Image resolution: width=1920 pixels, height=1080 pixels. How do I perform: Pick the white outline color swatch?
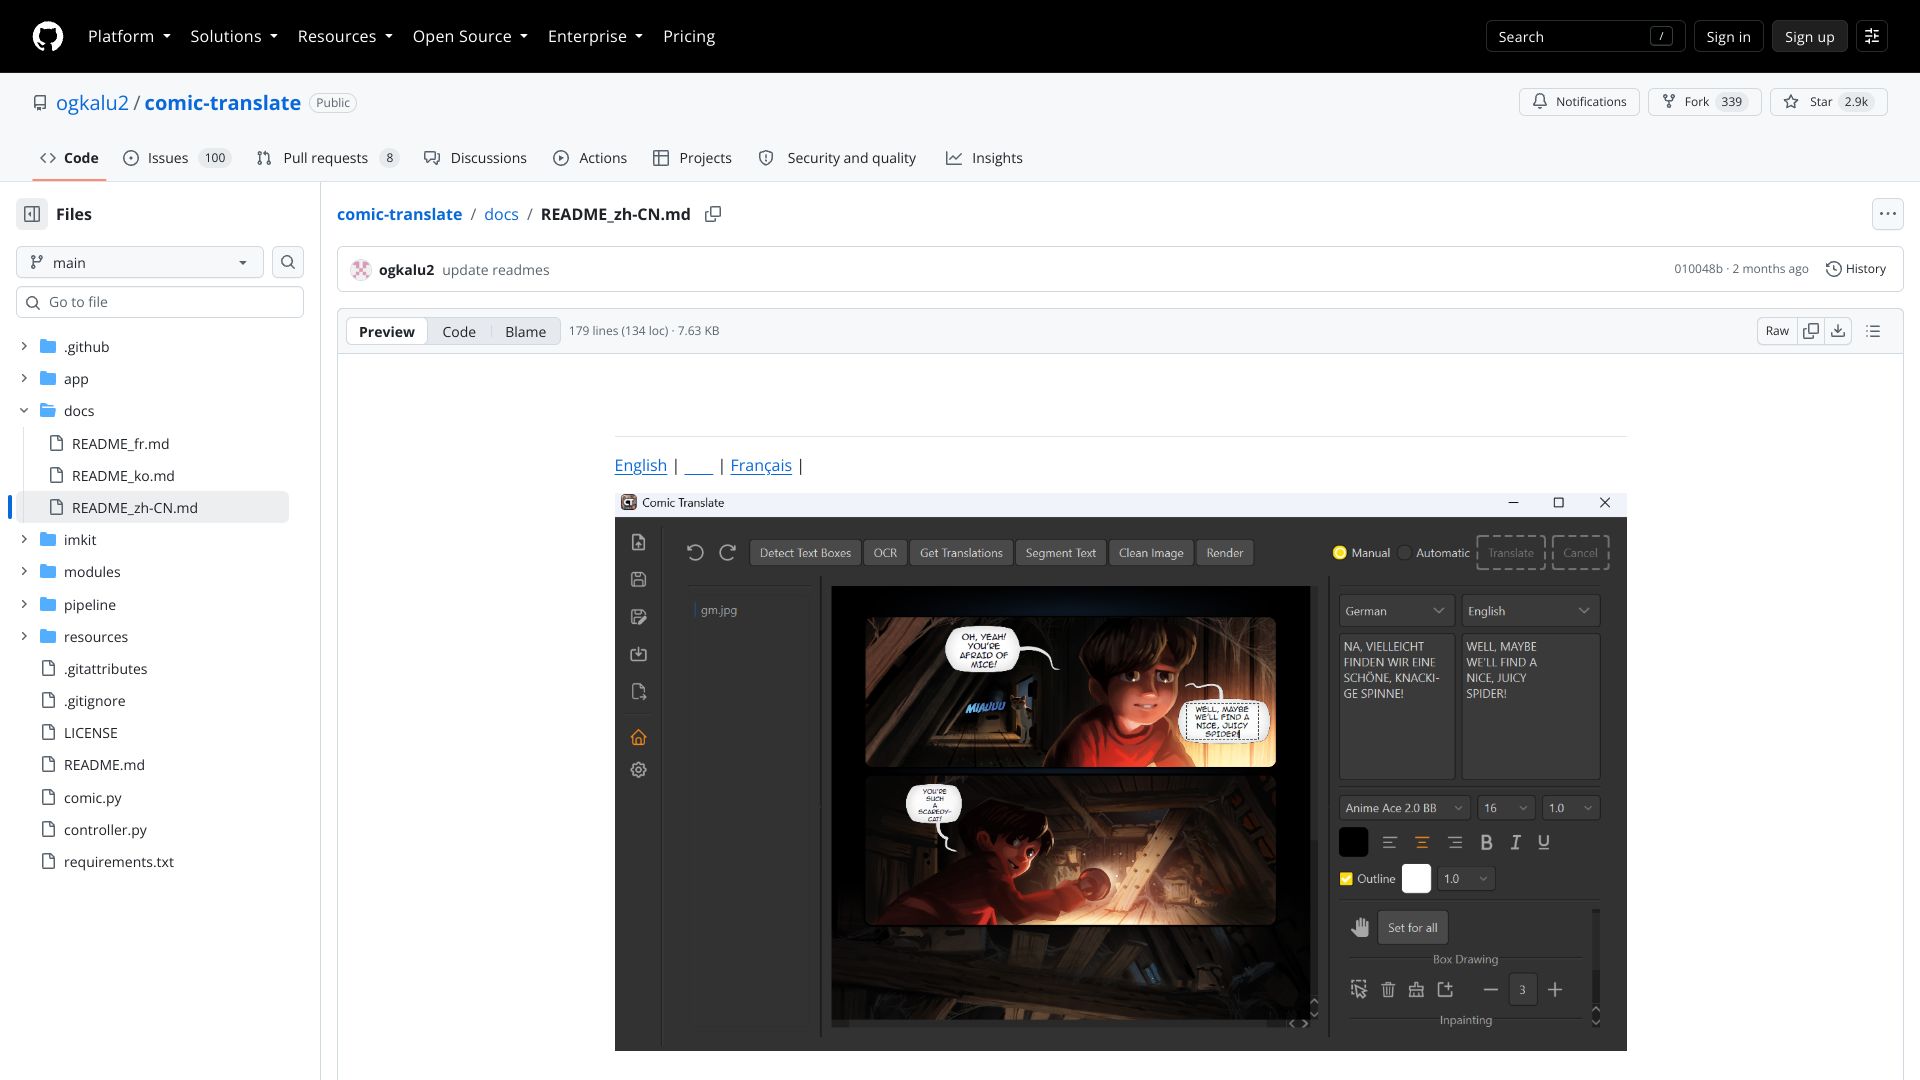[x=1416, y=879]
